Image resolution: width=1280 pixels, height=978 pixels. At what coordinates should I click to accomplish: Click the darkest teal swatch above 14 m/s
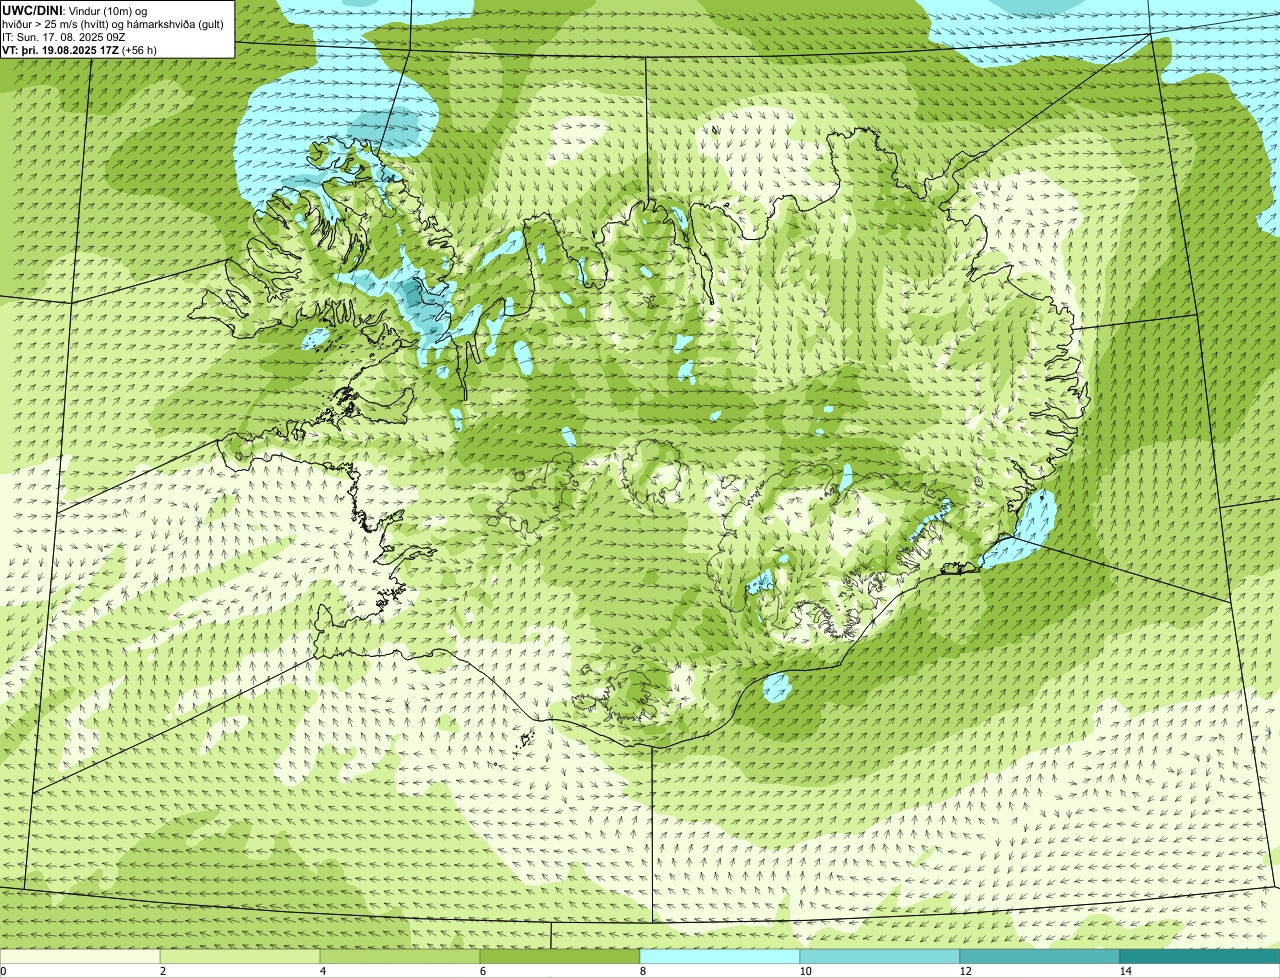pyautogui.click(x=1200, y=956)
